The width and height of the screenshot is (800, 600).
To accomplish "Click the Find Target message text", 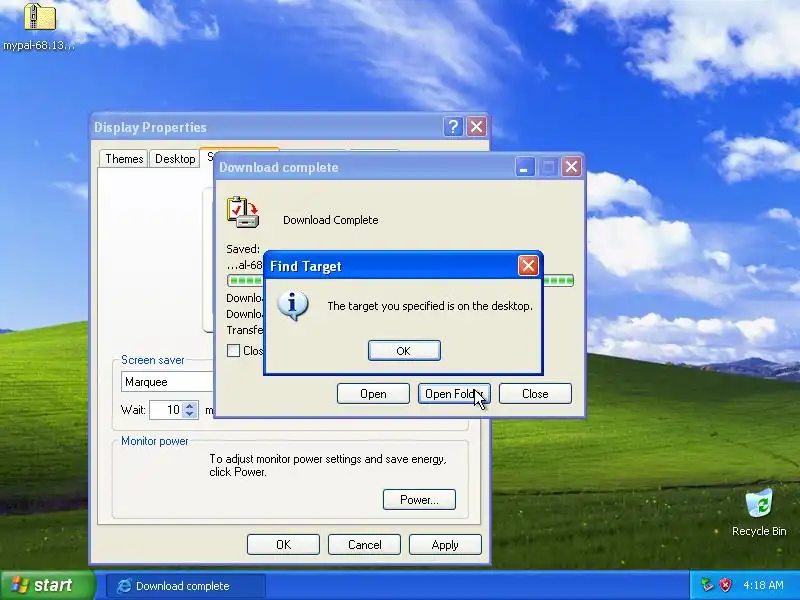I will point(430,306).
